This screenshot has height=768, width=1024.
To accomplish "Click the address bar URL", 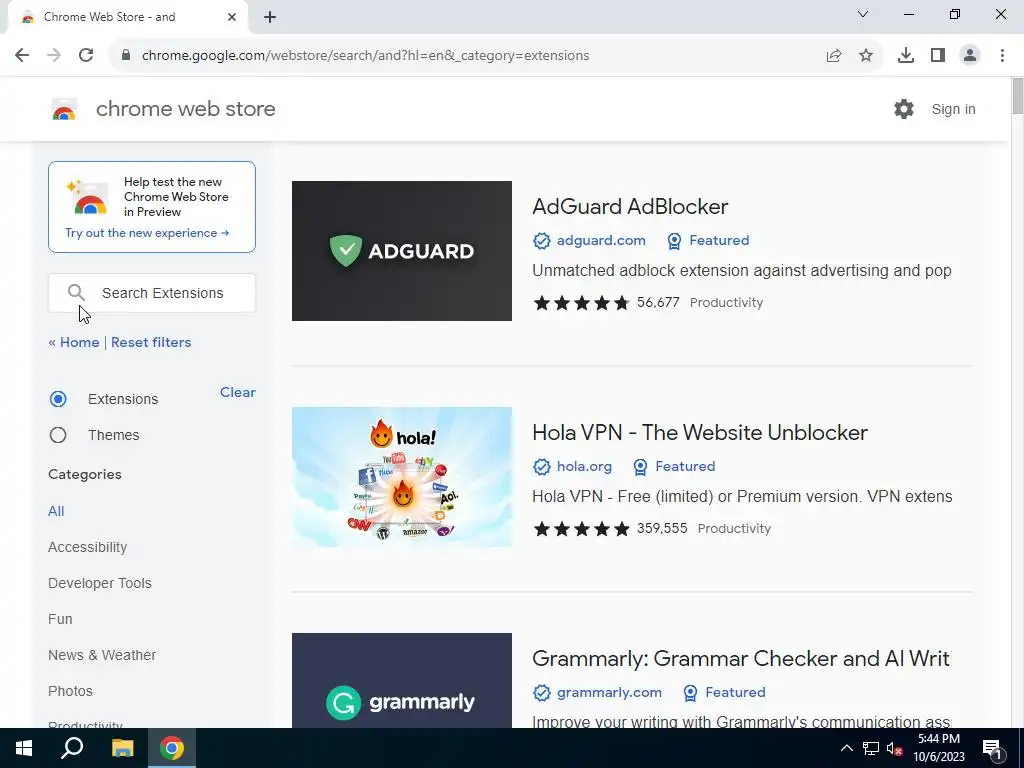I will pos(366,56).
